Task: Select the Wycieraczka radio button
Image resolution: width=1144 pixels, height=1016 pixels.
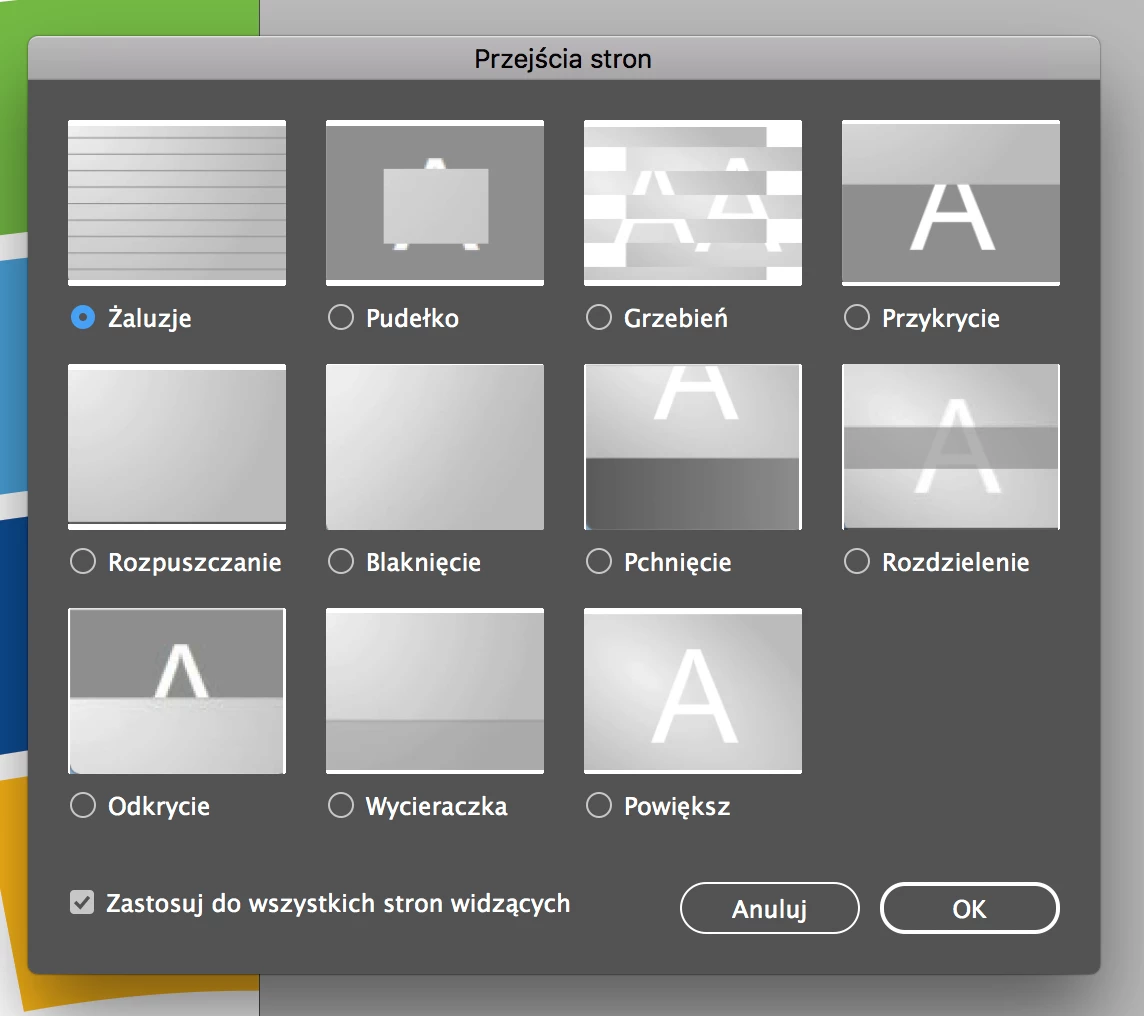Action: click(341, 805)
